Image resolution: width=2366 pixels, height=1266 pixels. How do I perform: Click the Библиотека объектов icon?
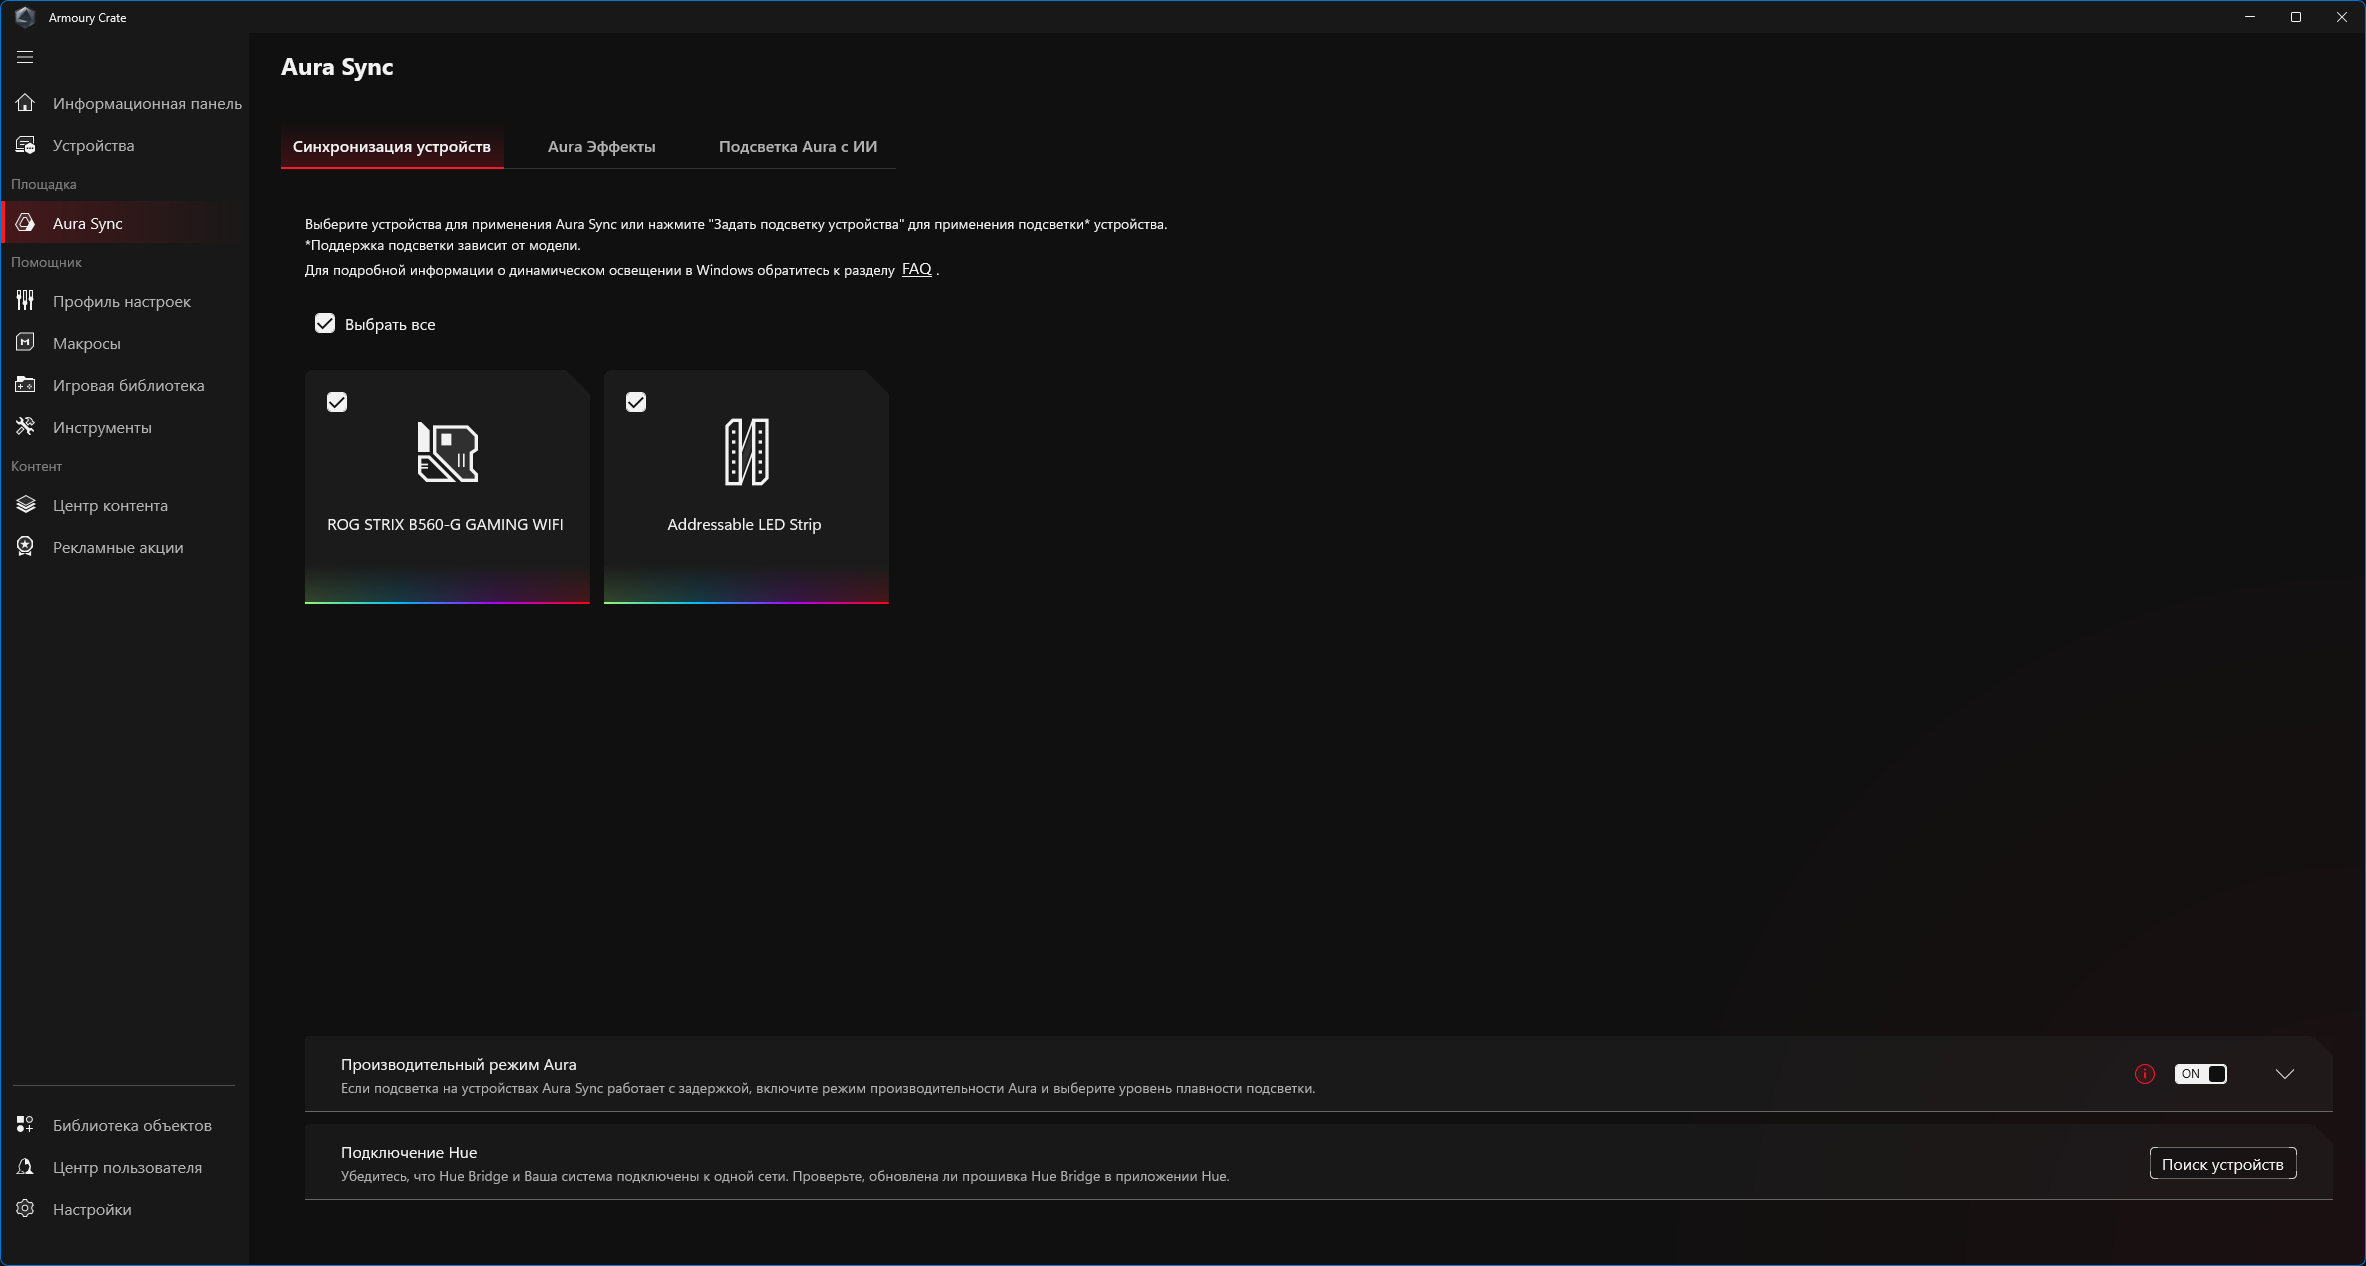point(25,1125)
